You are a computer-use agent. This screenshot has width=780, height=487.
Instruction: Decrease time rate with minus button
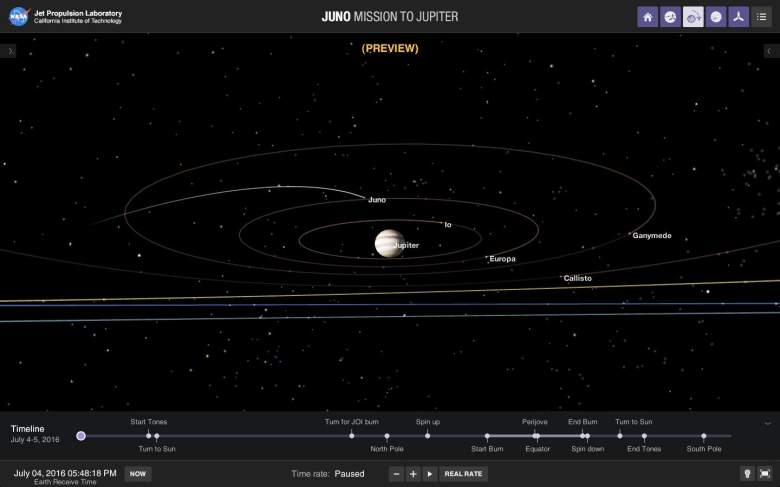[x=397, y=474]
